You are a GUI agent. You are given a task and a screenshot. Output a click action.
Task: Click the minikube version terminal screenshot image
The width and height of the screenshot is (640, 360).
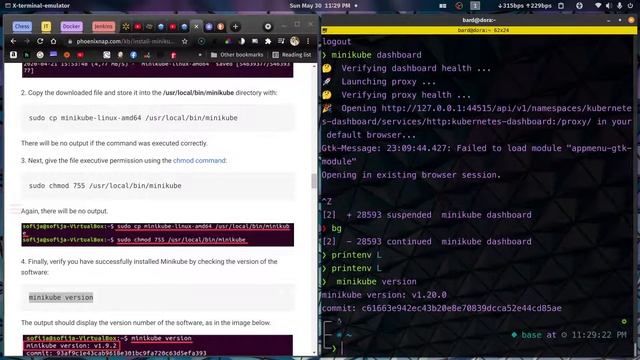click(158, 345)
